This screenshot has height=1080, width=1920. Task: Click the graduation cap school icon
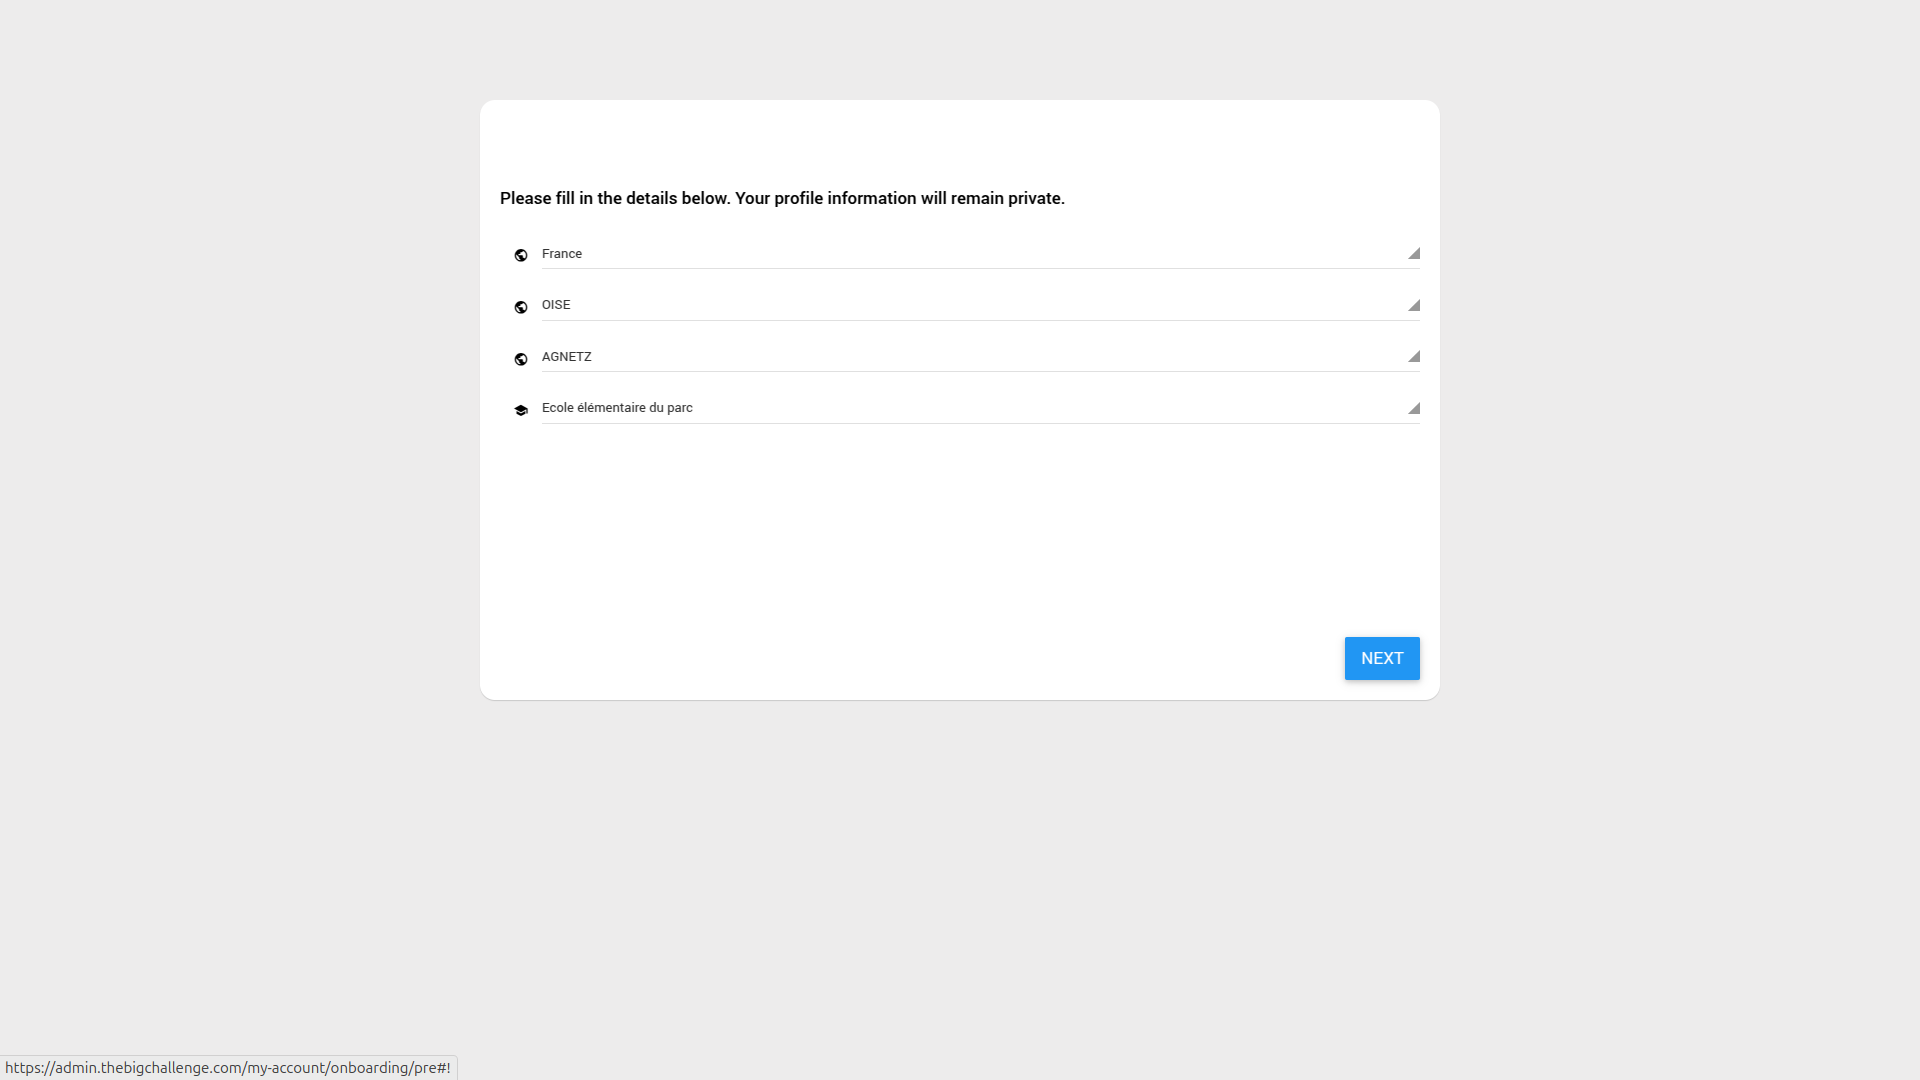click(x=521, y=410)
